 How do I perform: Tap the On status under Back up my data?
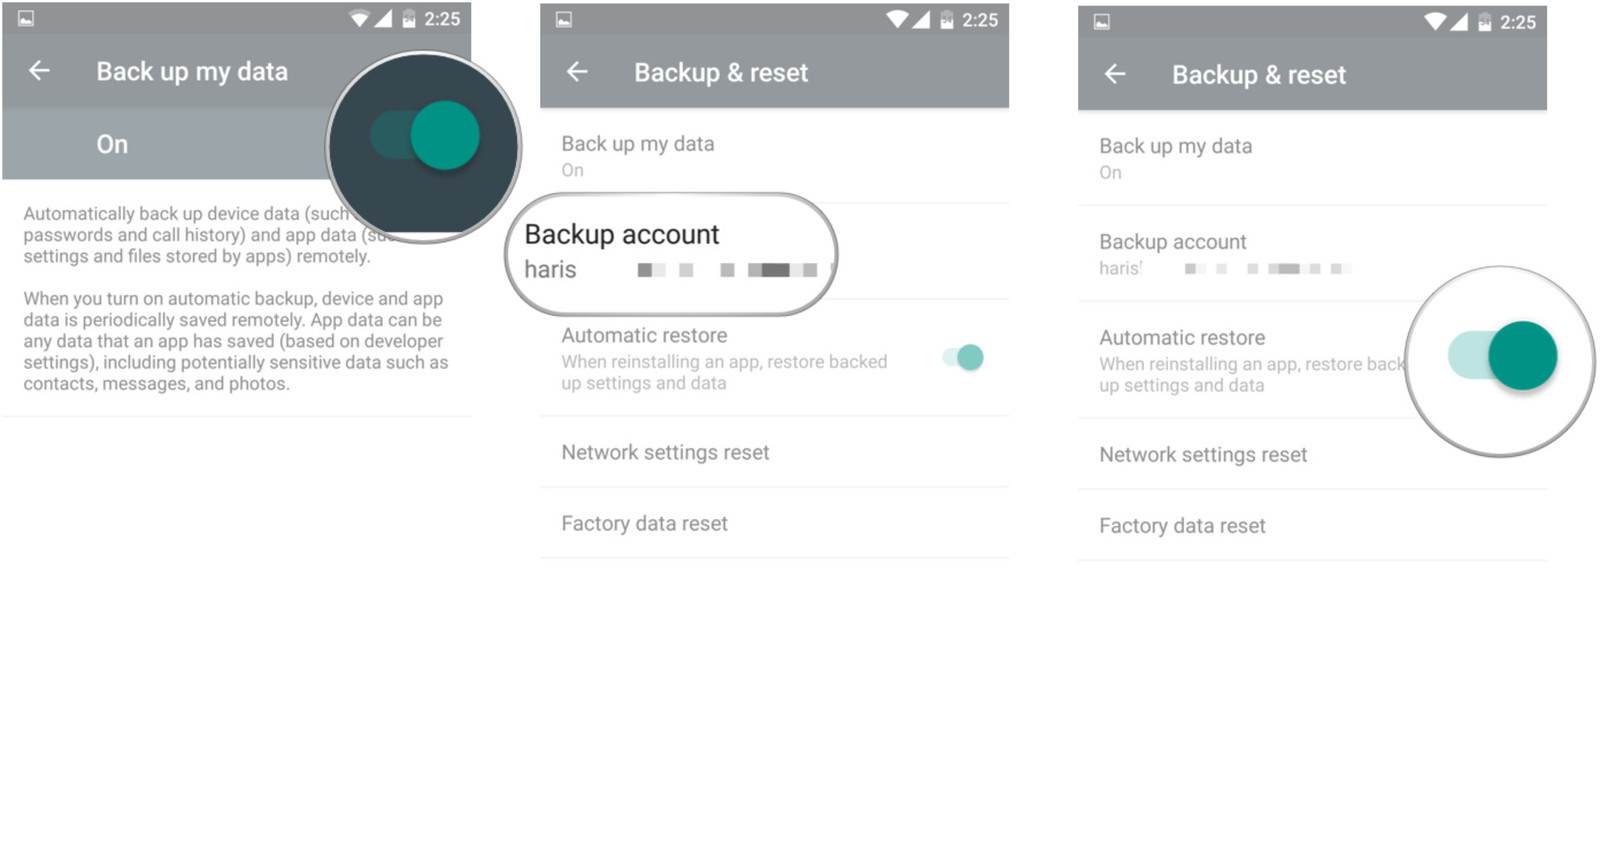[111, 144]
